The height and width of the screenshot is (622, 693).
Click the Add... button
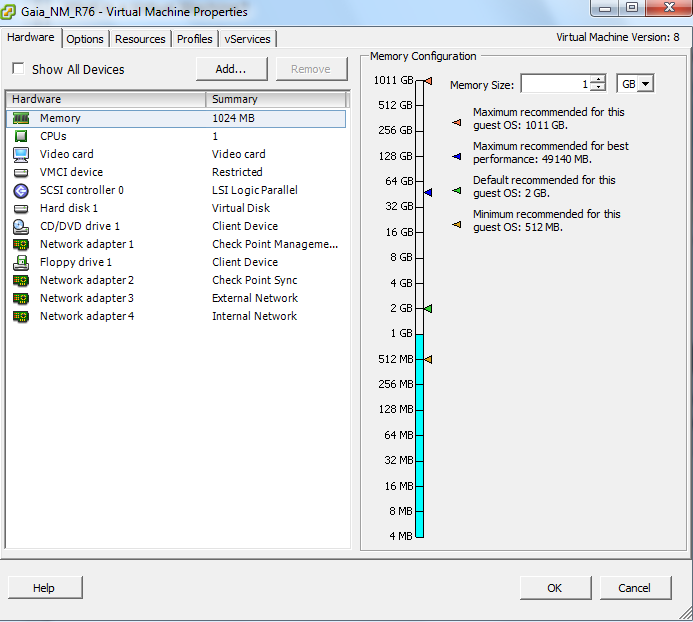pyautogui.click(x=231, y=69)
